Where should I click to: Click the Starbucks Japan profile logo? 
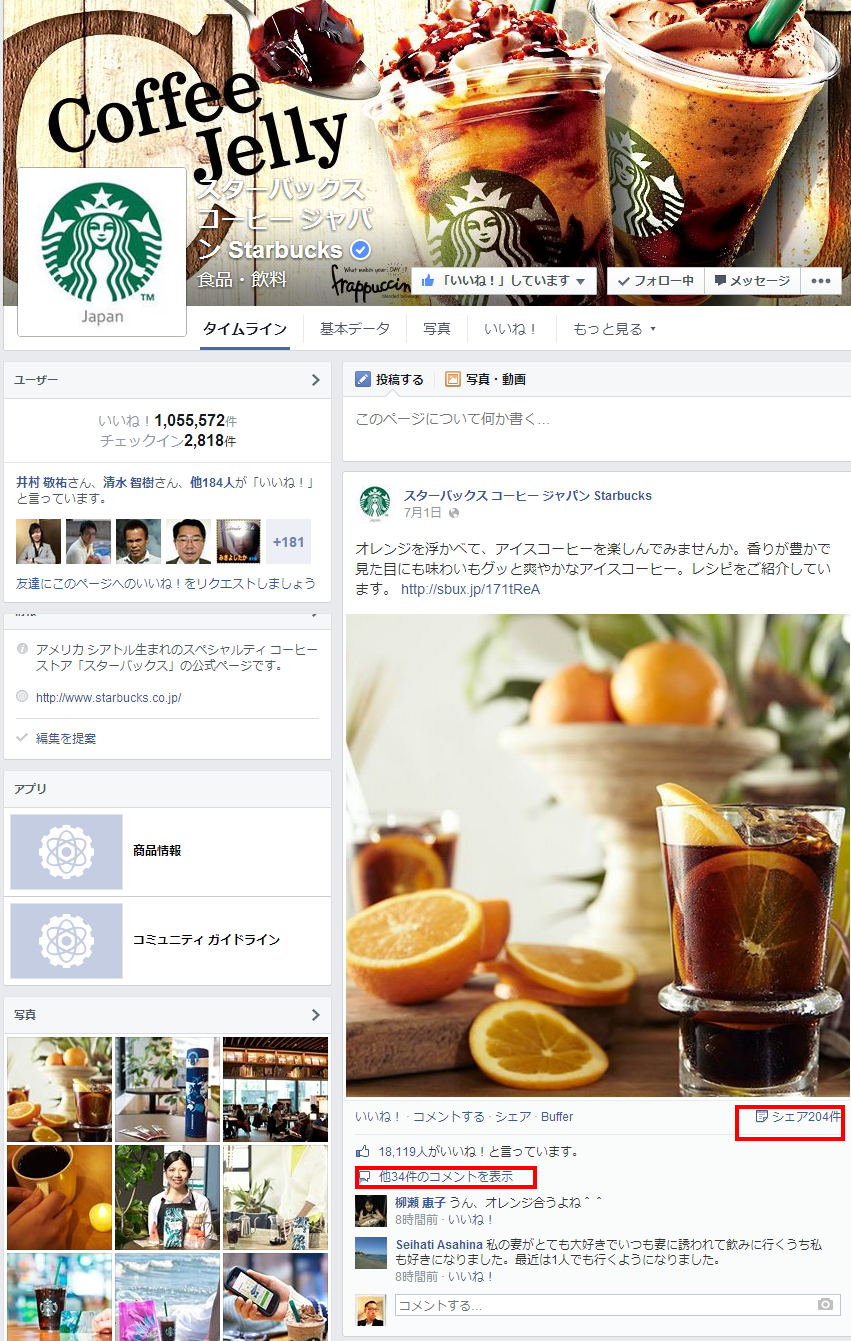pos(102,252)
